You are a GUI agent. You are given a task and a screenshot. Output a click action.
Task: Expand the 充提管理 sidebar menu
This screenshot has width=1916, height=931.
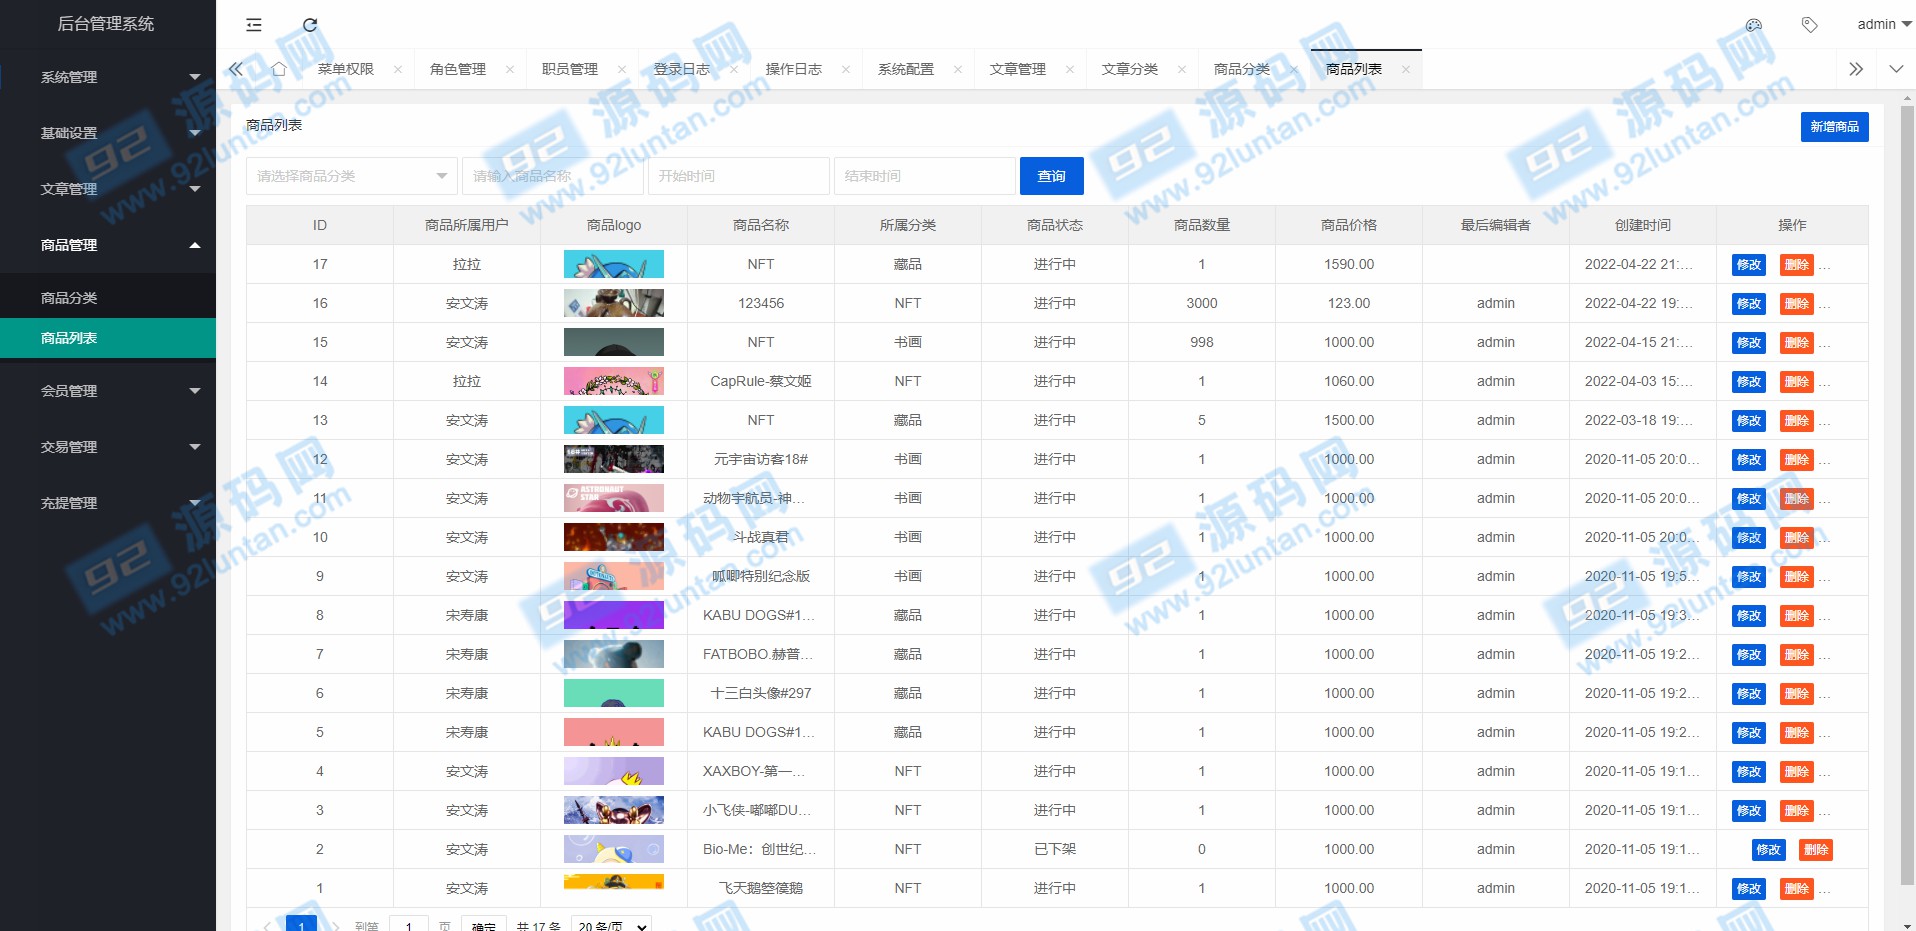pyautogui.click(x=108, y=503)
